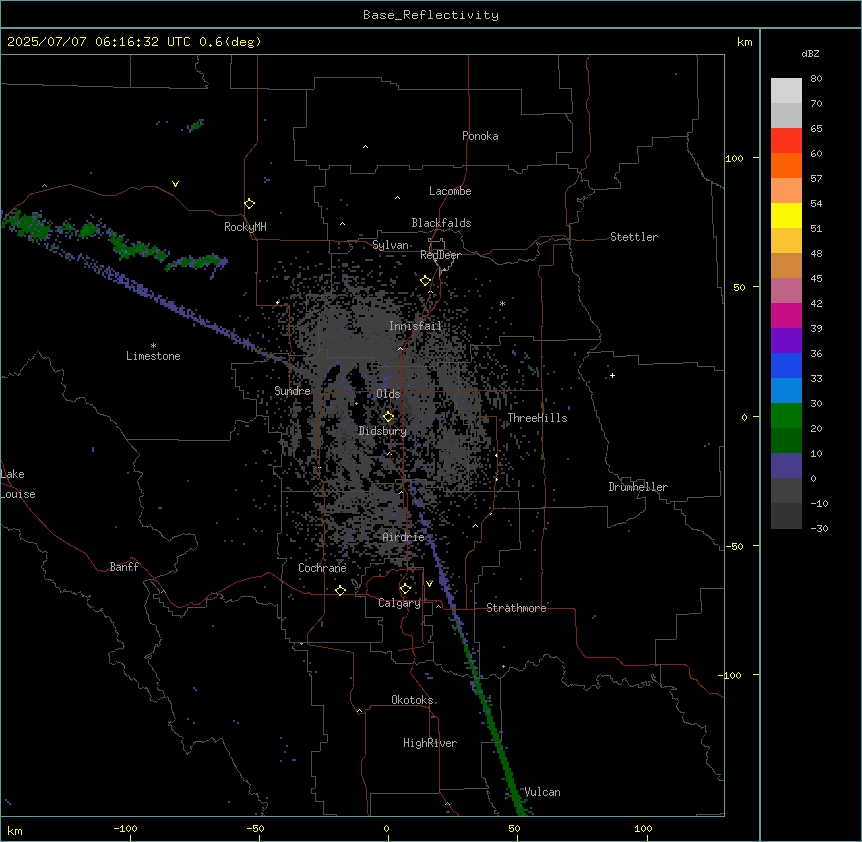Click the HighRiver label

[x=430, y=743]
